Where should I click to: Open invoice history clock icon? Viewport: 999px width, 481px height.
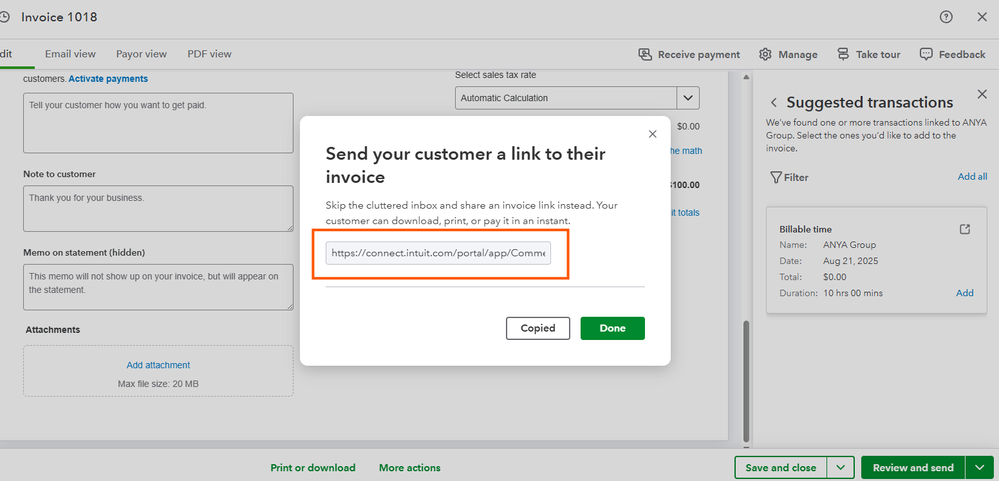coord(4,17)
